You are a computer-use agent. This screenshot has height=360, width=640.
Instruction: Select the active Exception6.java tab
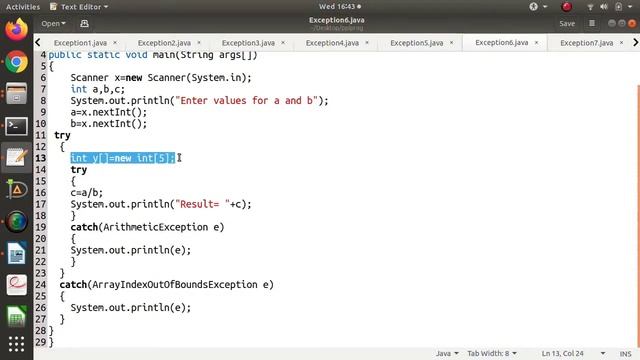point(502,42)
